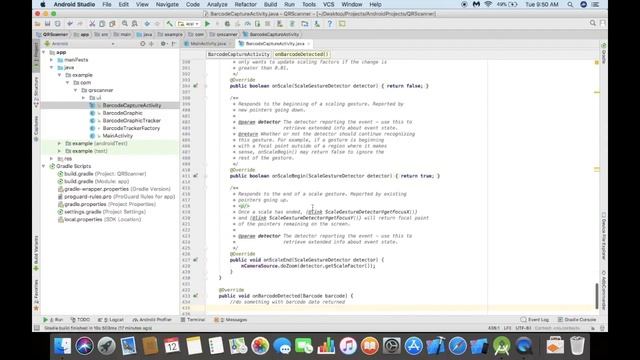Open the app run configuration dropdown
Viewport: 640px width, 360px height.
coord(188,24)
